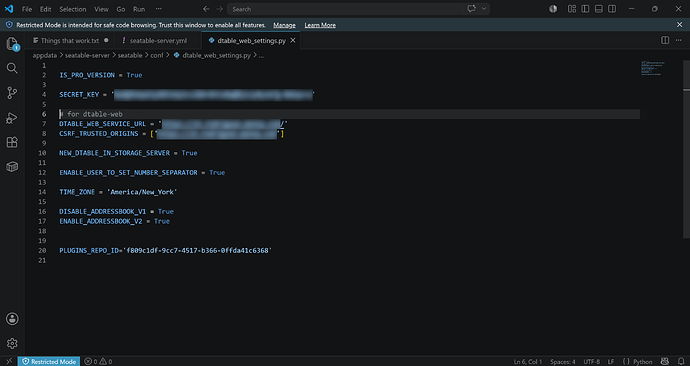Open the Go menu
Image resolution: width=690 pixels, height=366 pixels.
pos(121,9)
